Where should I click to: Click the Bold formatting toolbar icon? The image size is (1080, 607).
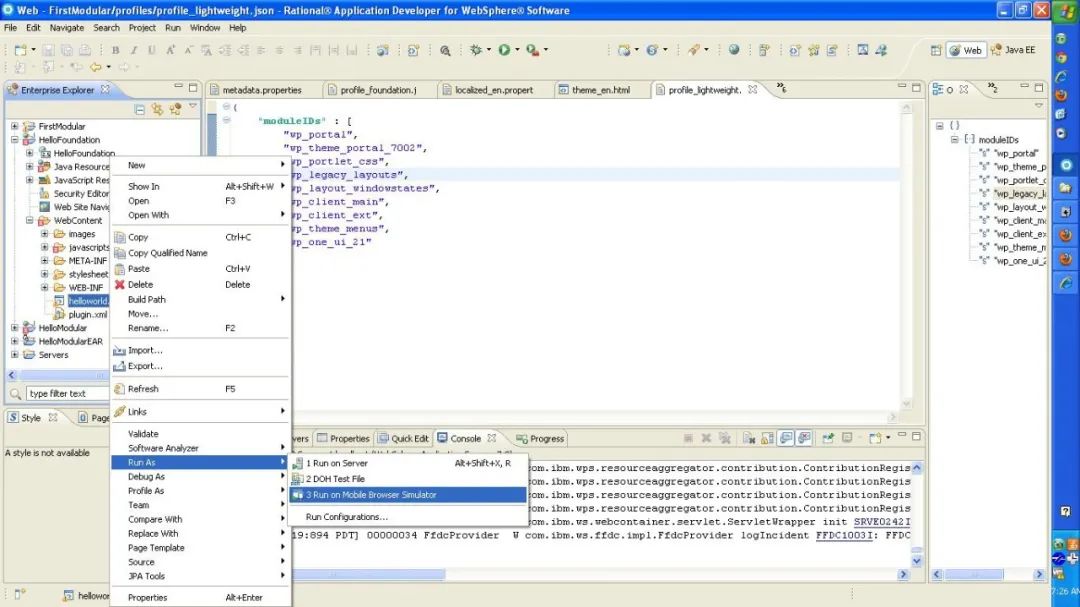(x=115, y=50)
